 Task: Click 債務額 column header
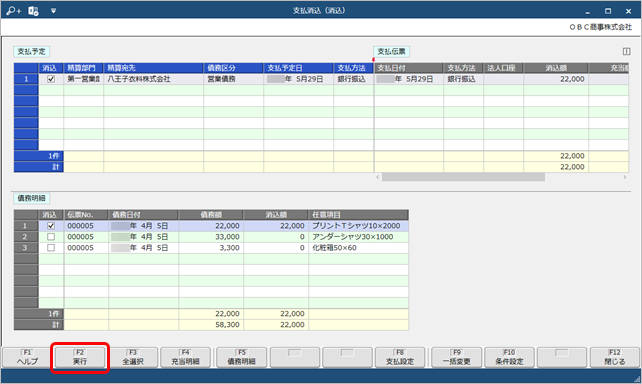point(211,215)
